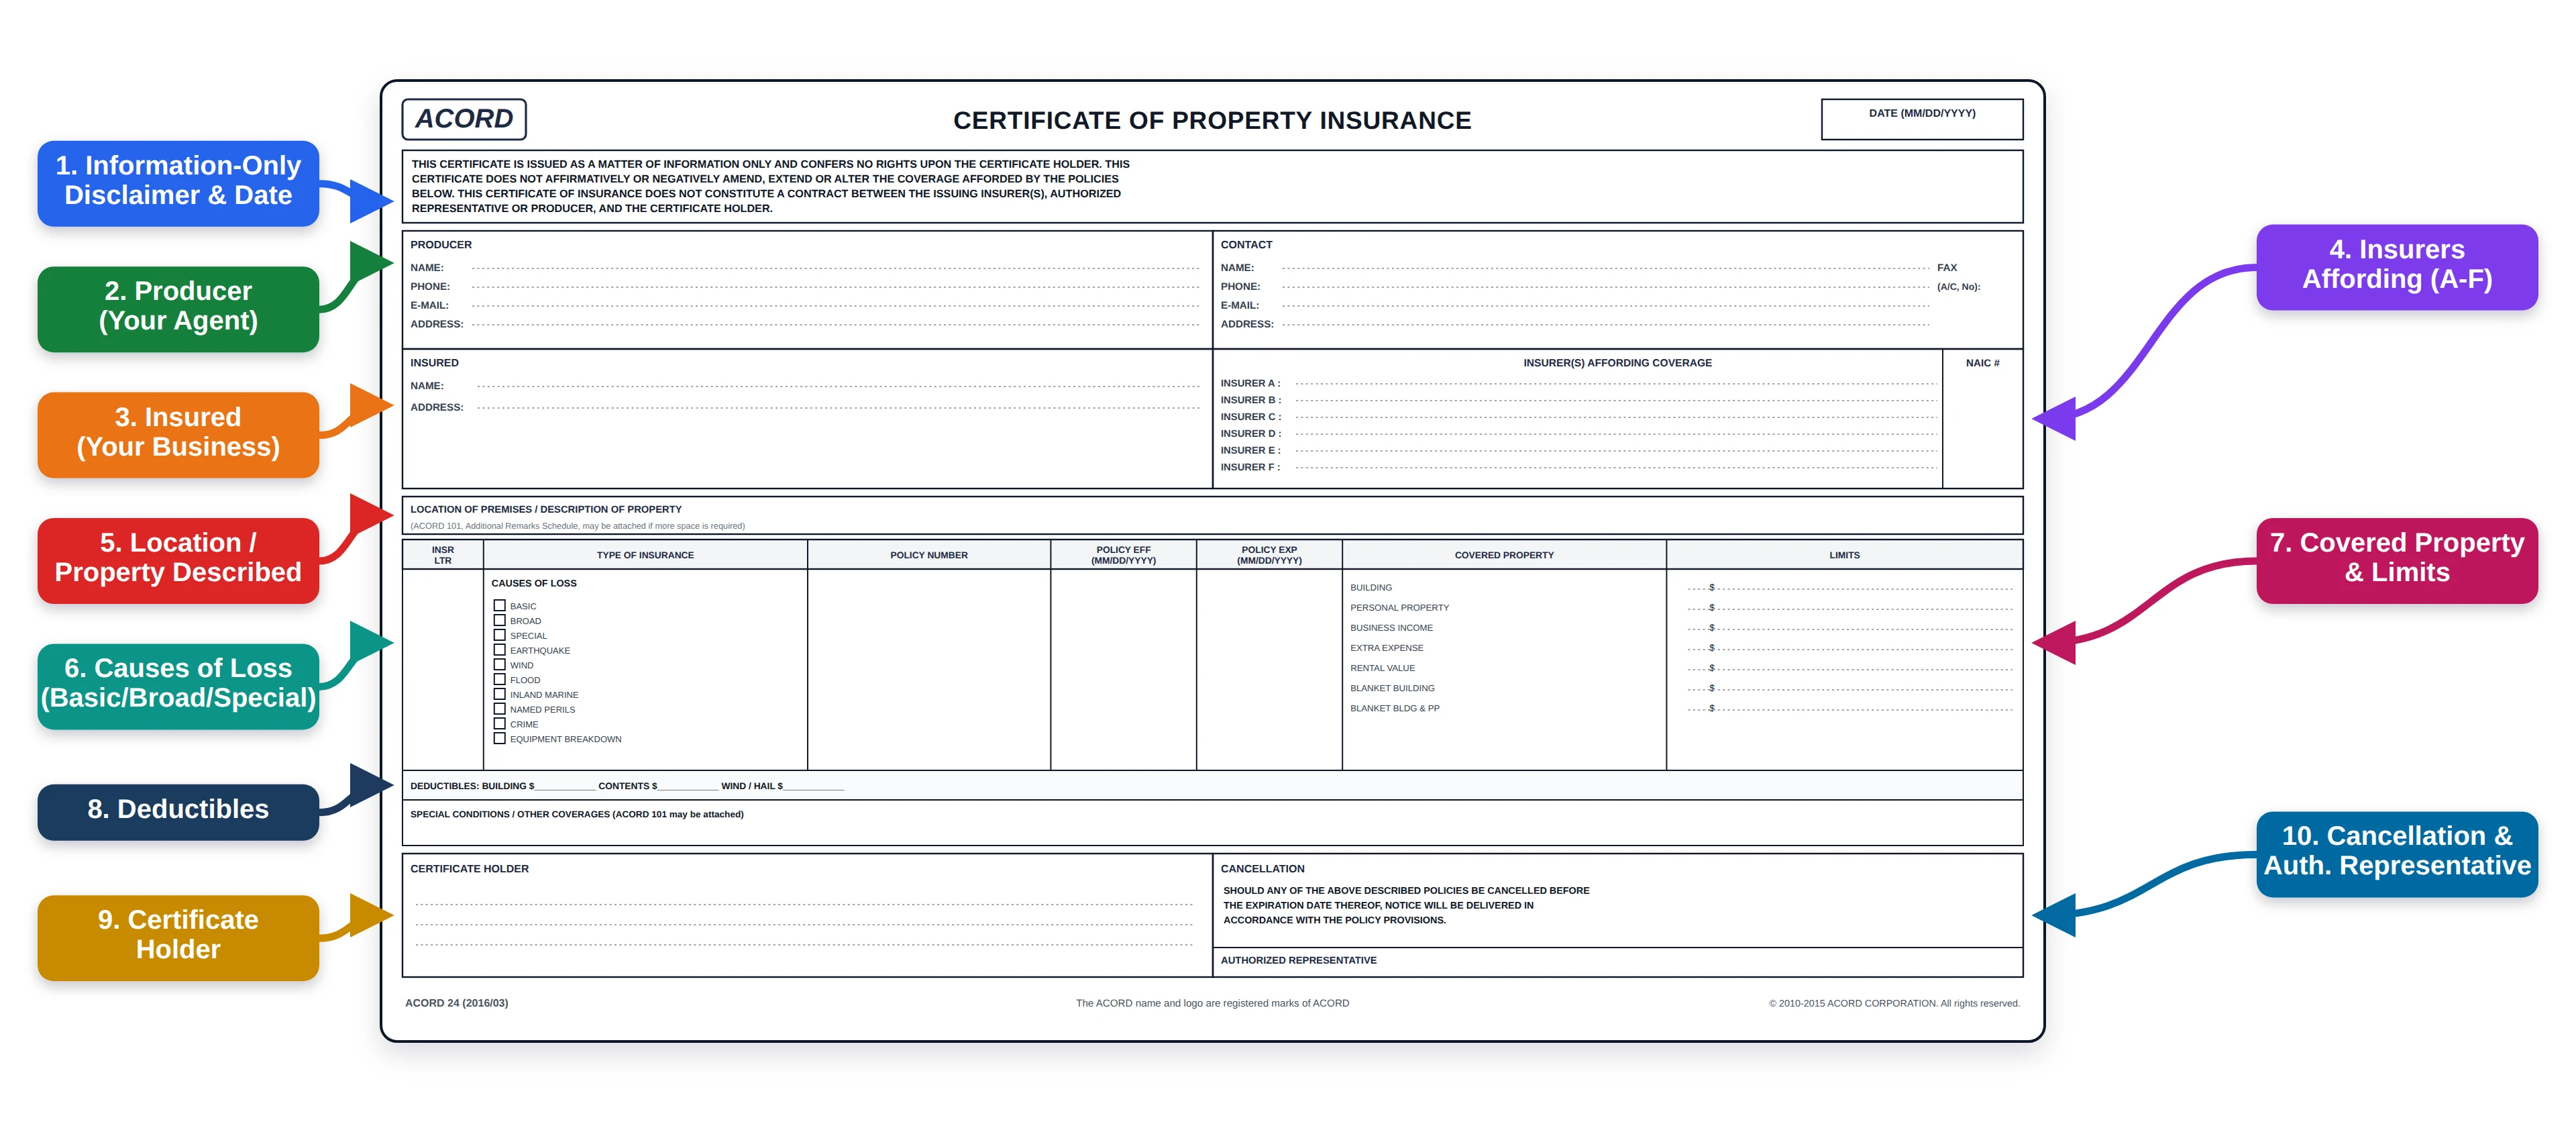Click the DATE (MM/DD/YYYY) field
2576x1122 pixels.
pos(1921,119)
